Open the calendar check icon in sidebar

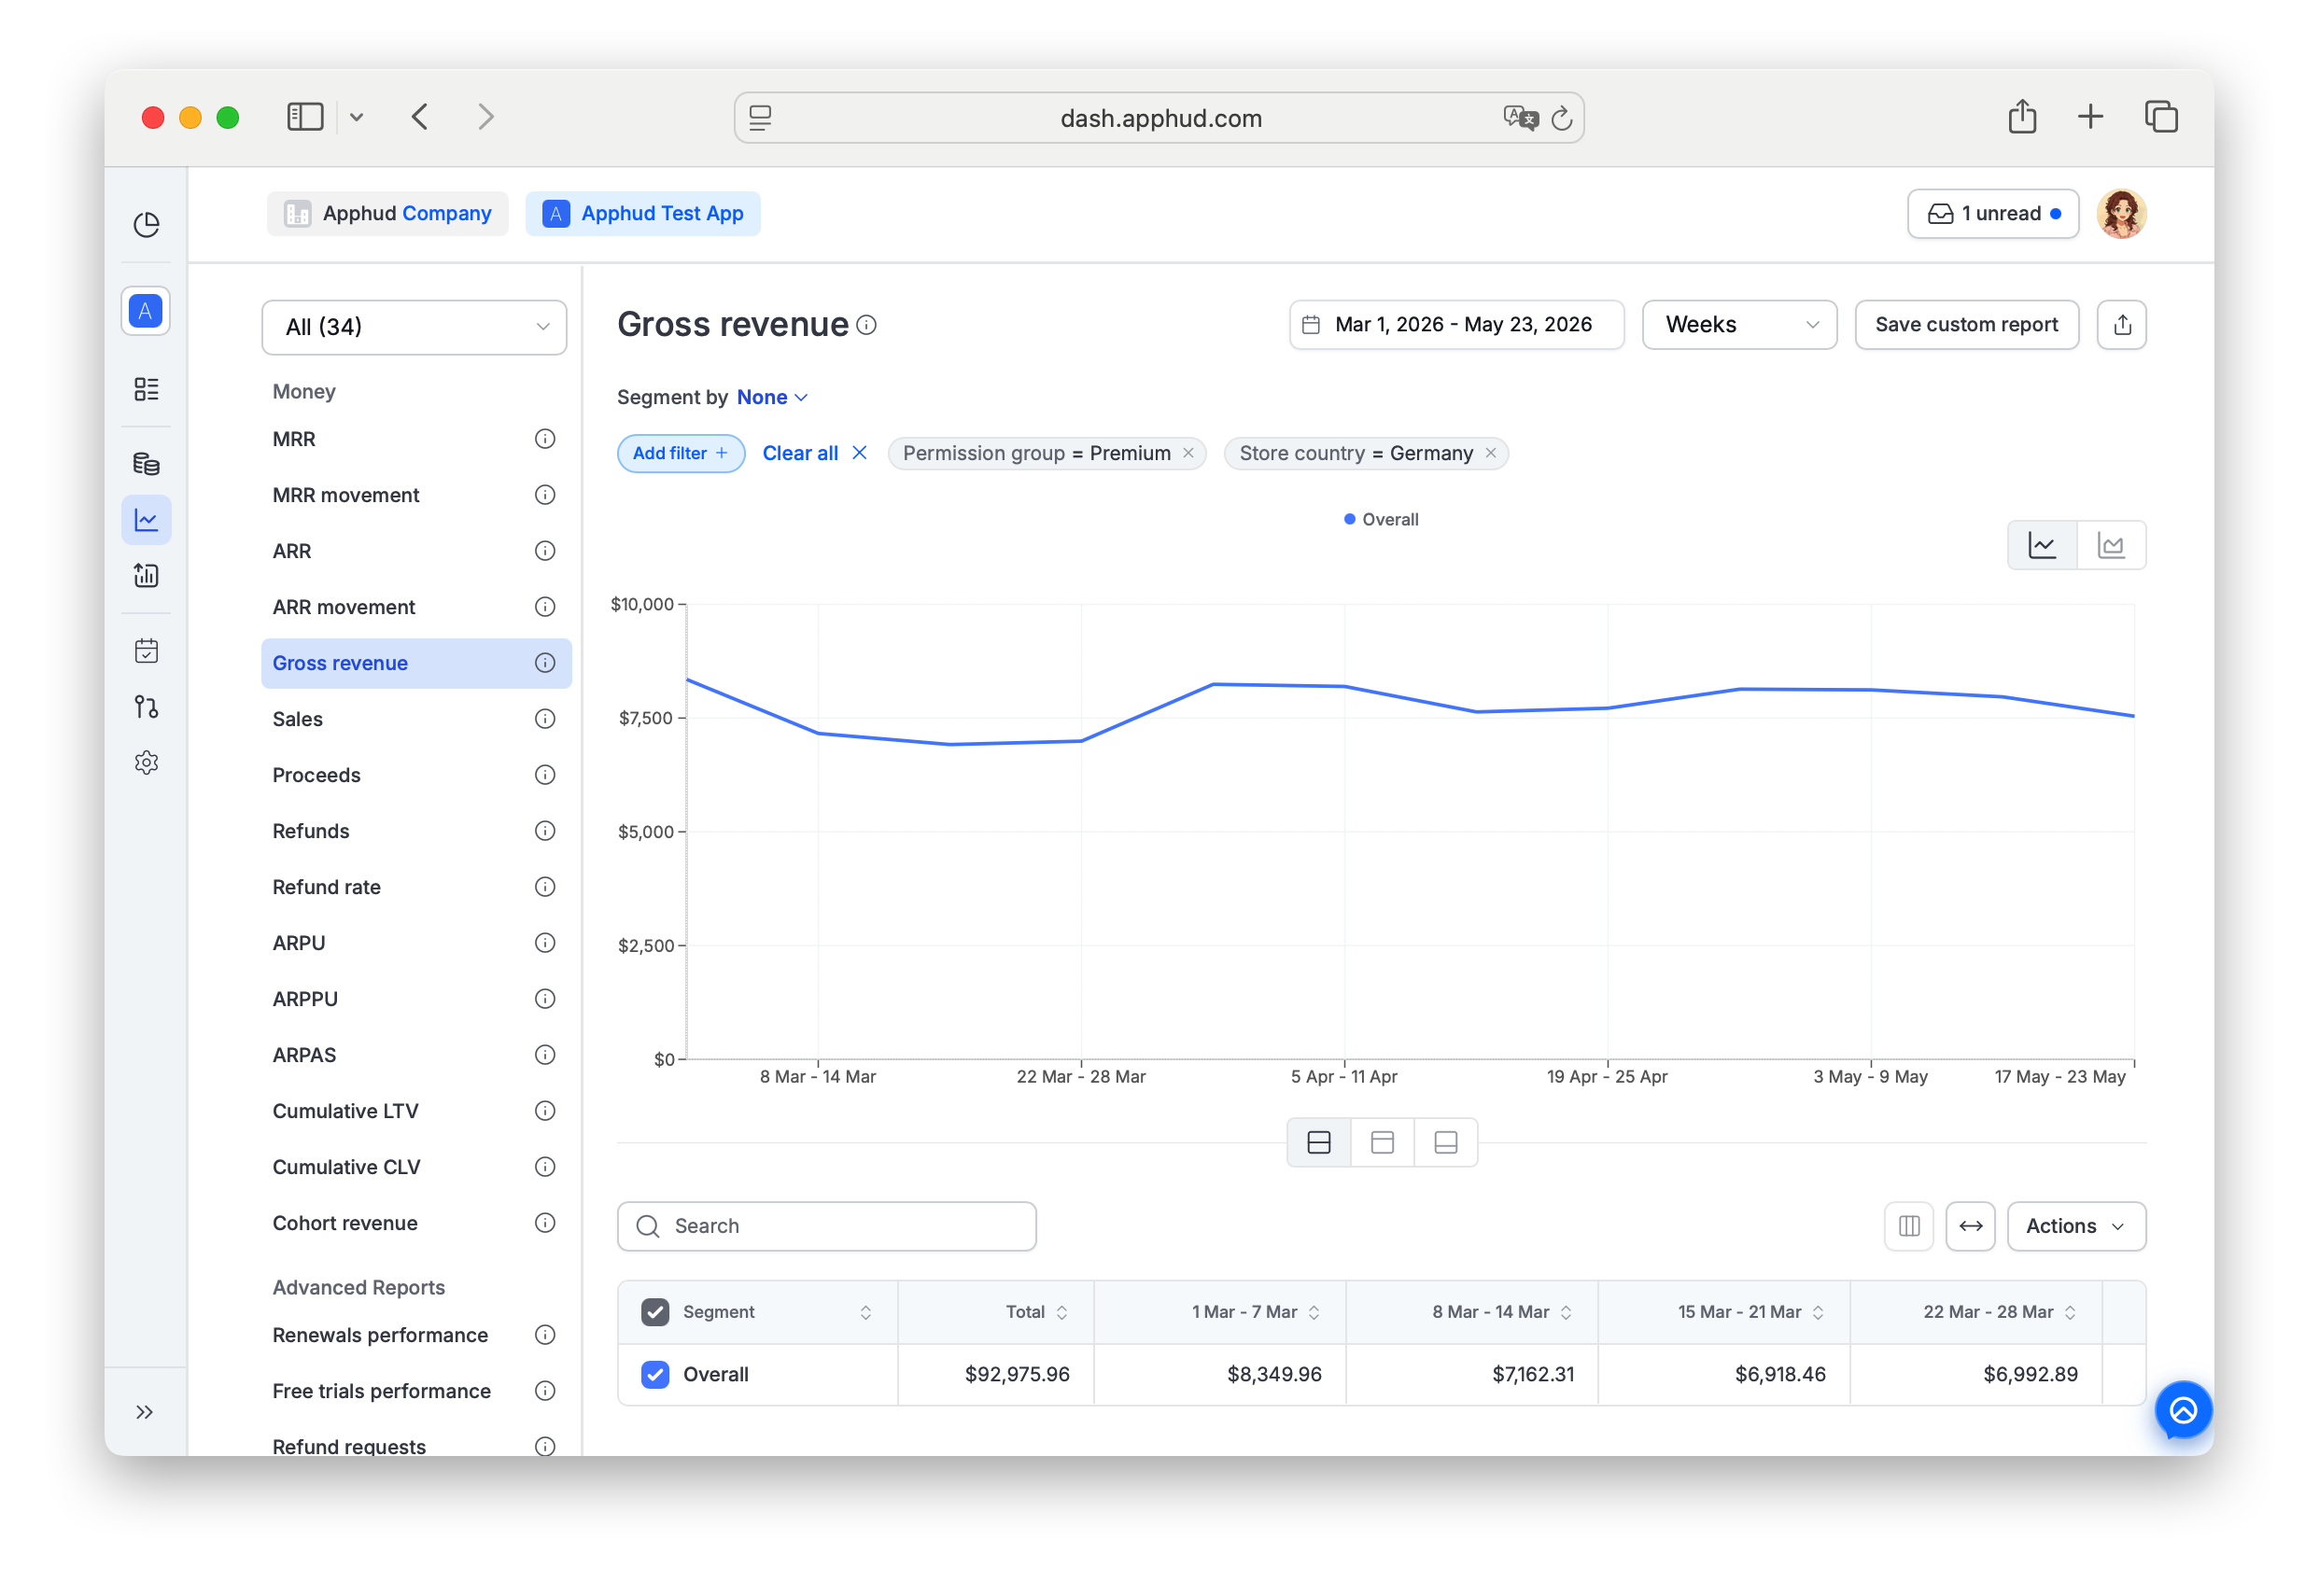146,652
